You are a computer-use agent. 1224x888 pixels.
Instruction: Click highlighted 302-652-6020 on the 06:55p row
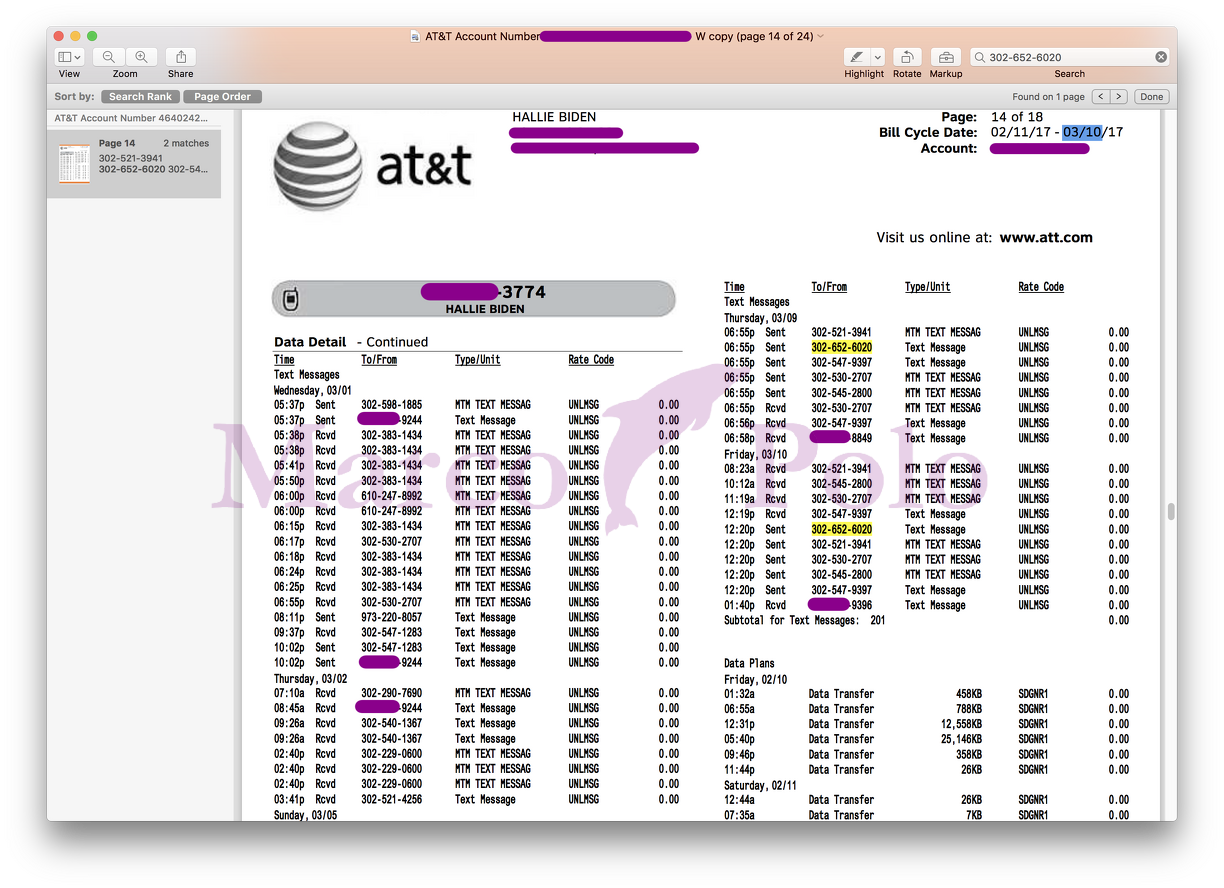pos(841,347)
